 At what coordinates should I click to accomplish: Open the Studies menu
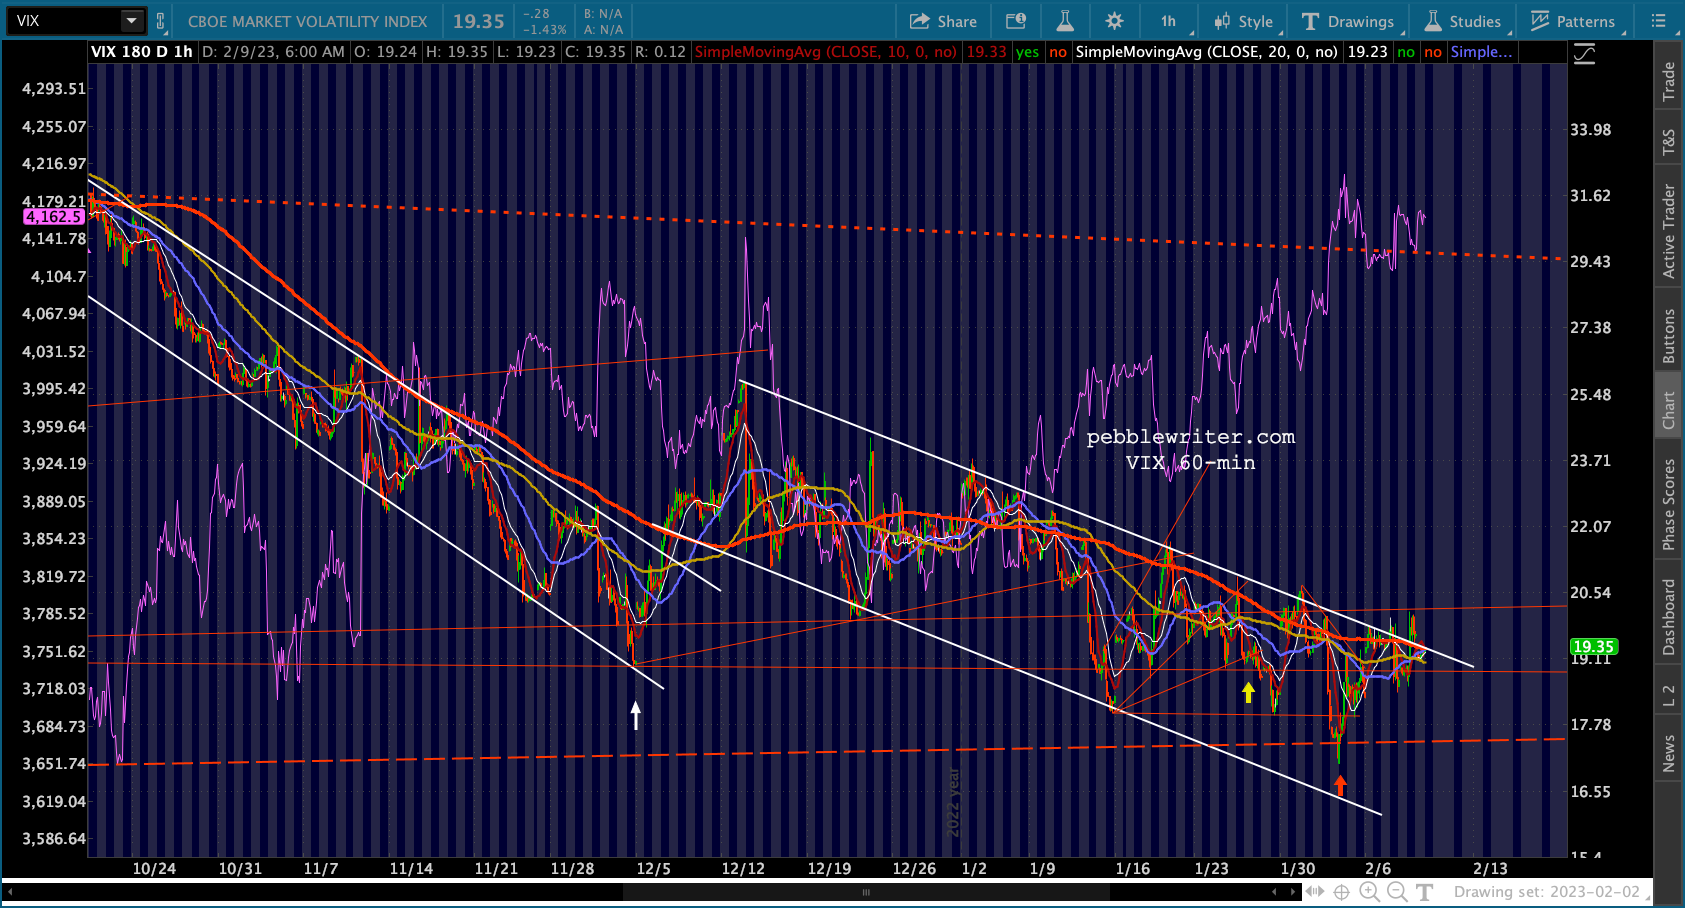point(1462,21)
